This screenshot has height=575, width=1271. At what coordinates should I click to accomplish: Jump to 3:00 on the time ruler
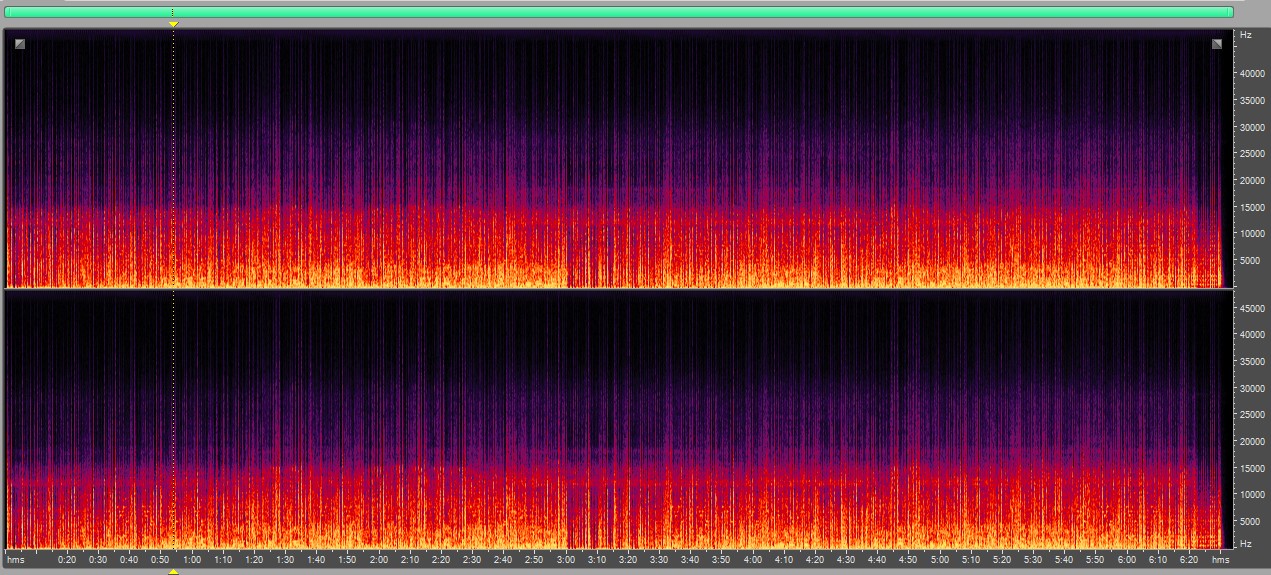pyautogui.click(x=566, y=560)
